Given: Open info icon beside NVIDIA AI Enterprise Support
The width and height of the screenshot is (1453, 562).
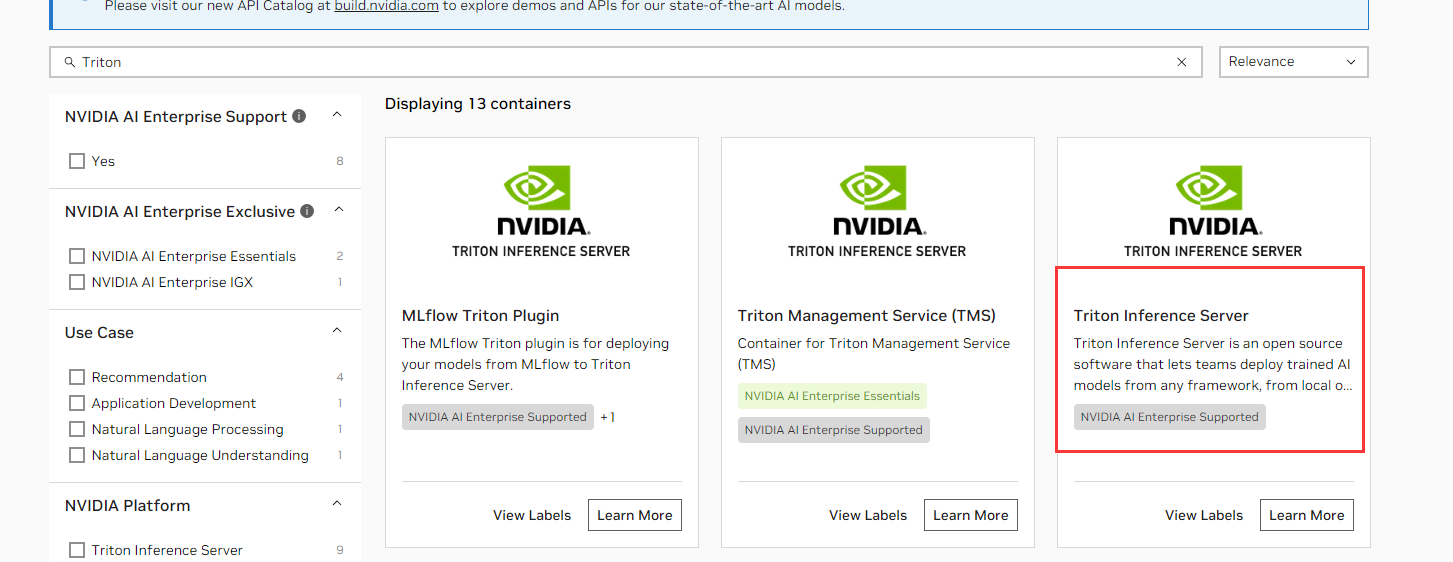Looking at the screenshot, I should point(299,116).
